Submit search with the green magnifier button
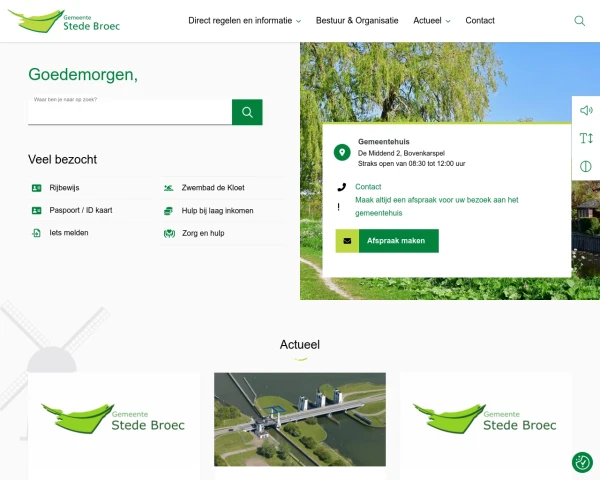Viewport: 600px width, 480px height. point(247,112)
